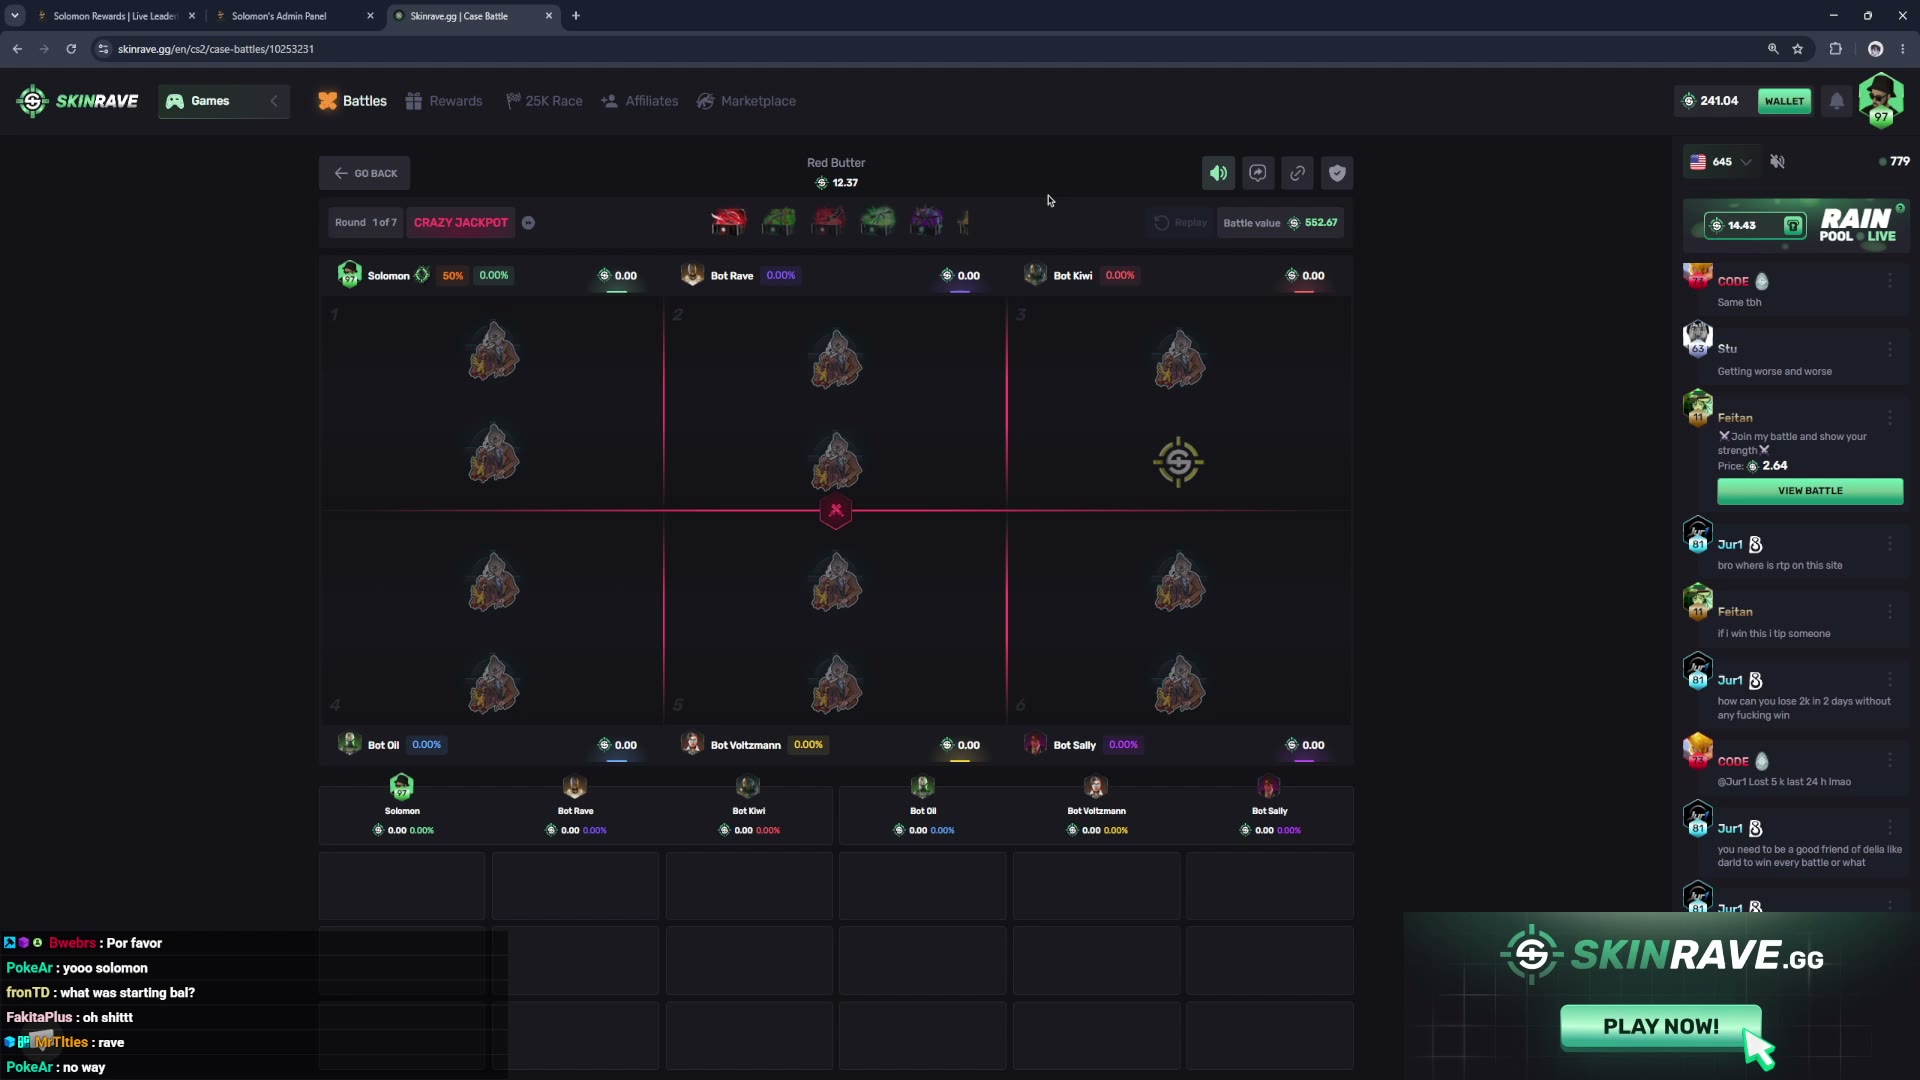Bookmark this page with the star icon
Screen dimensions: 1920x1080
tap(1798, 49)
